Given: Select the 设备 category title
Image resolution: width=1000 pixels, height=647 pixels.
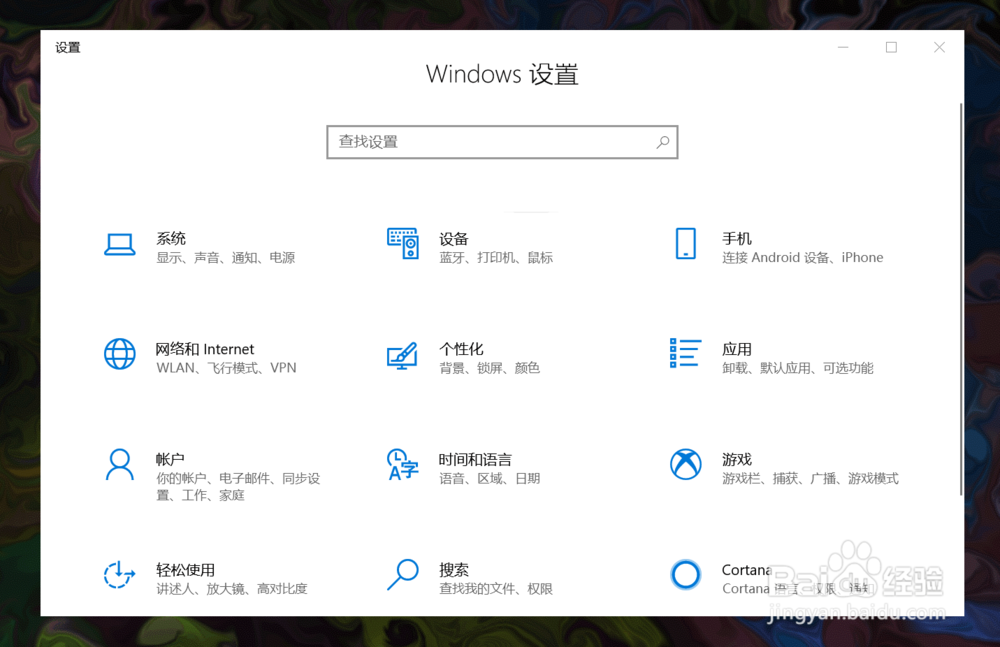Looking at the screenshot, I should pos(453,239).
